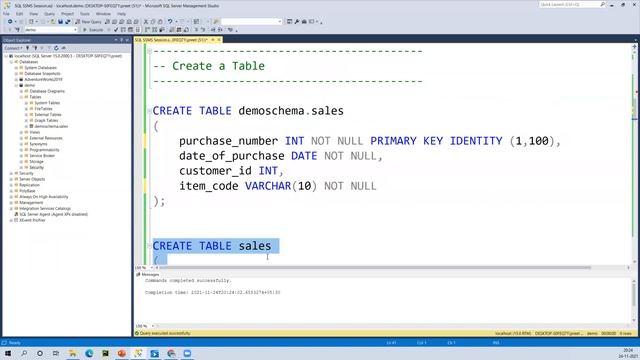Image resolution: width=640 pixels, height=360 pixels.
Task: Click the taskbar Search magnifier icon
Action: coord(24,353)
